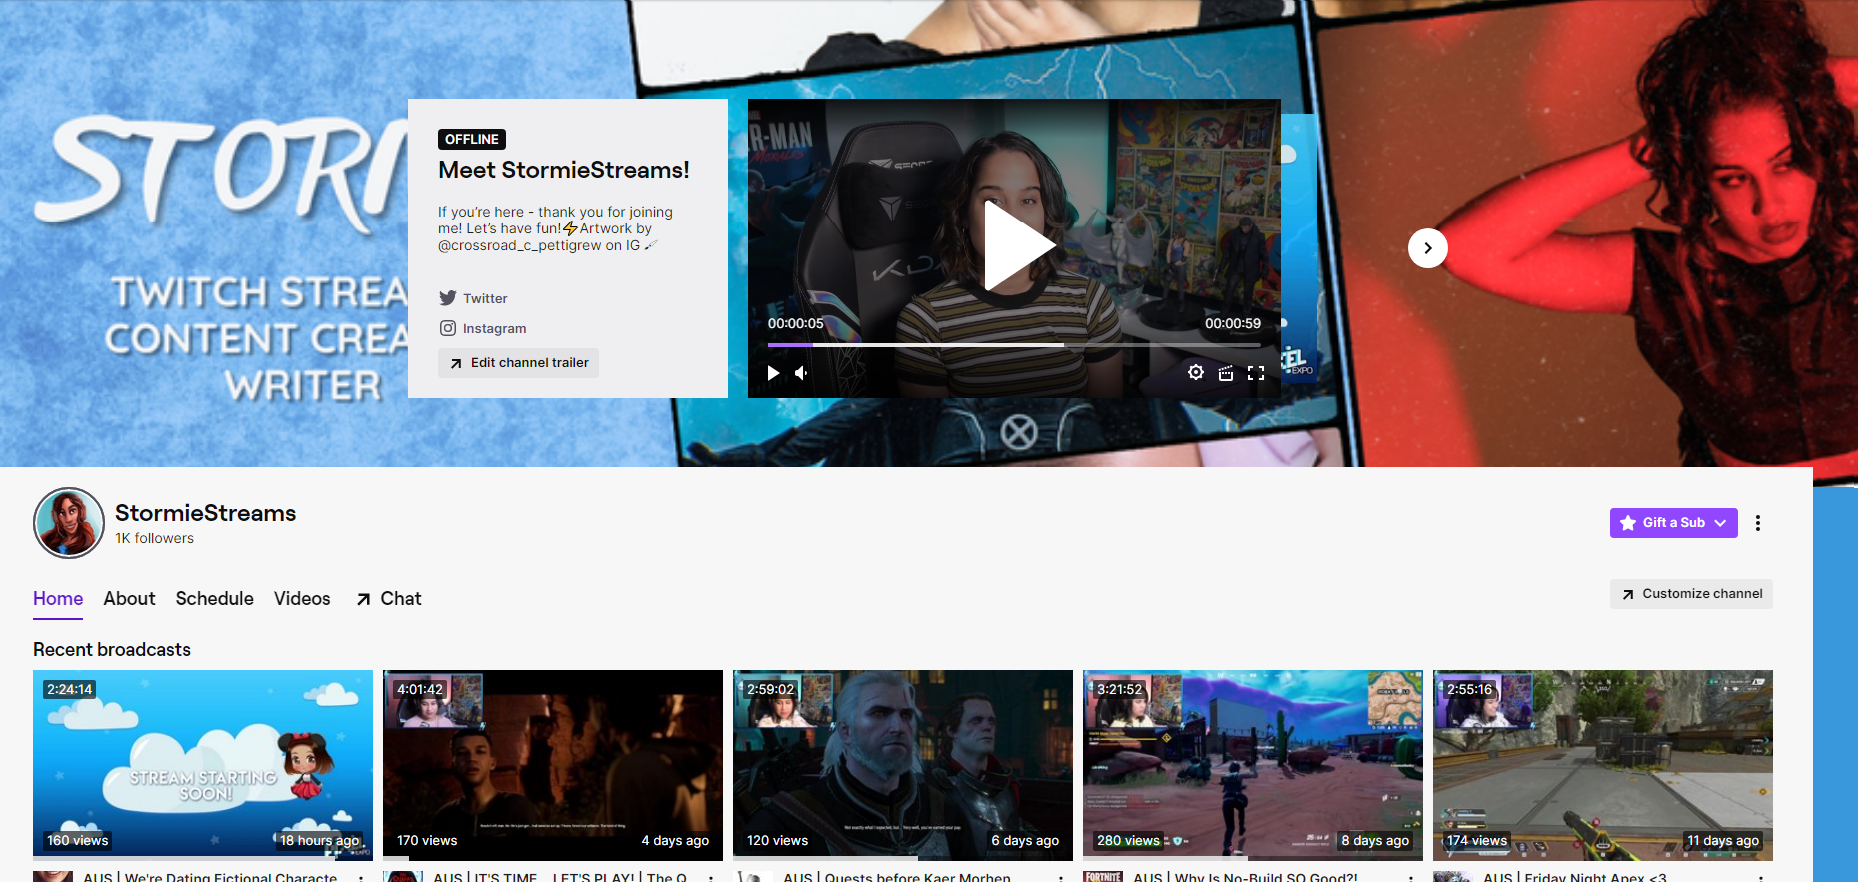Image resolution: width=1858 pixels, height=882 pixels.
Task: Click the Recent broadcasts heading
Action: point(112,649)
